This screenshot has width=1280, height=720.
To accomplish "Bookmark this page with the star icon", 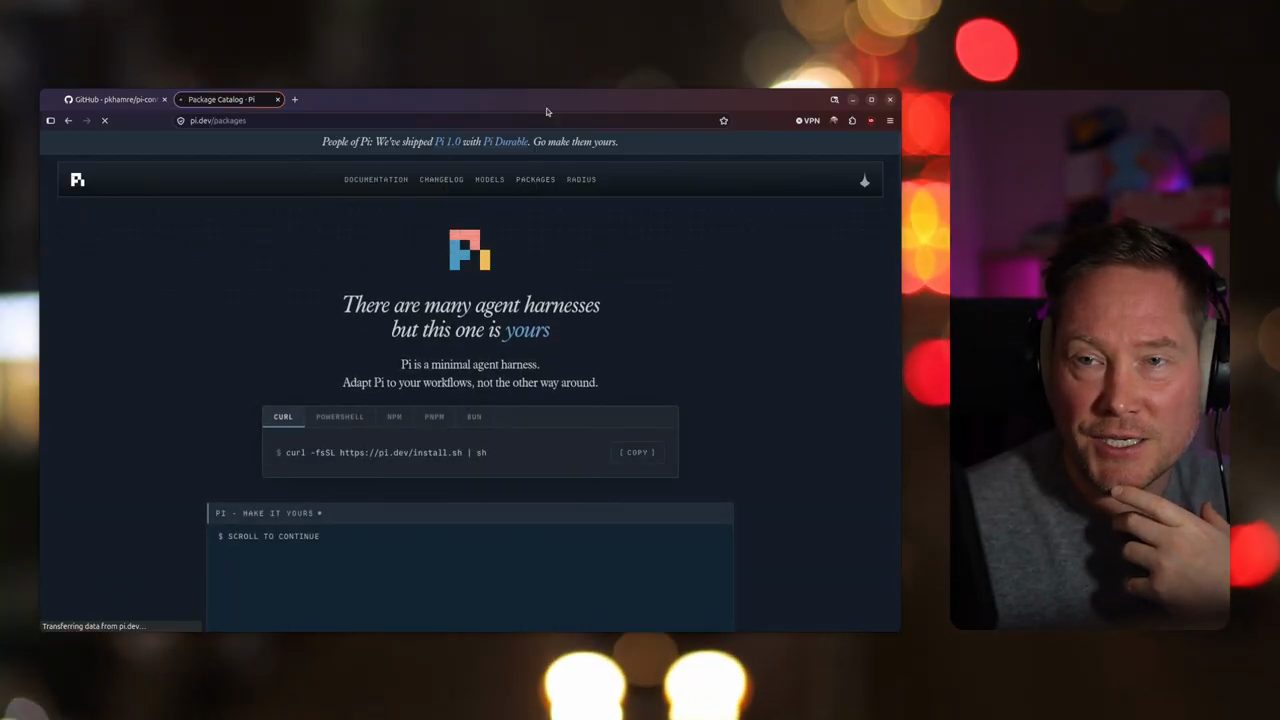I will pyautogui.click(x=724, y=121).
